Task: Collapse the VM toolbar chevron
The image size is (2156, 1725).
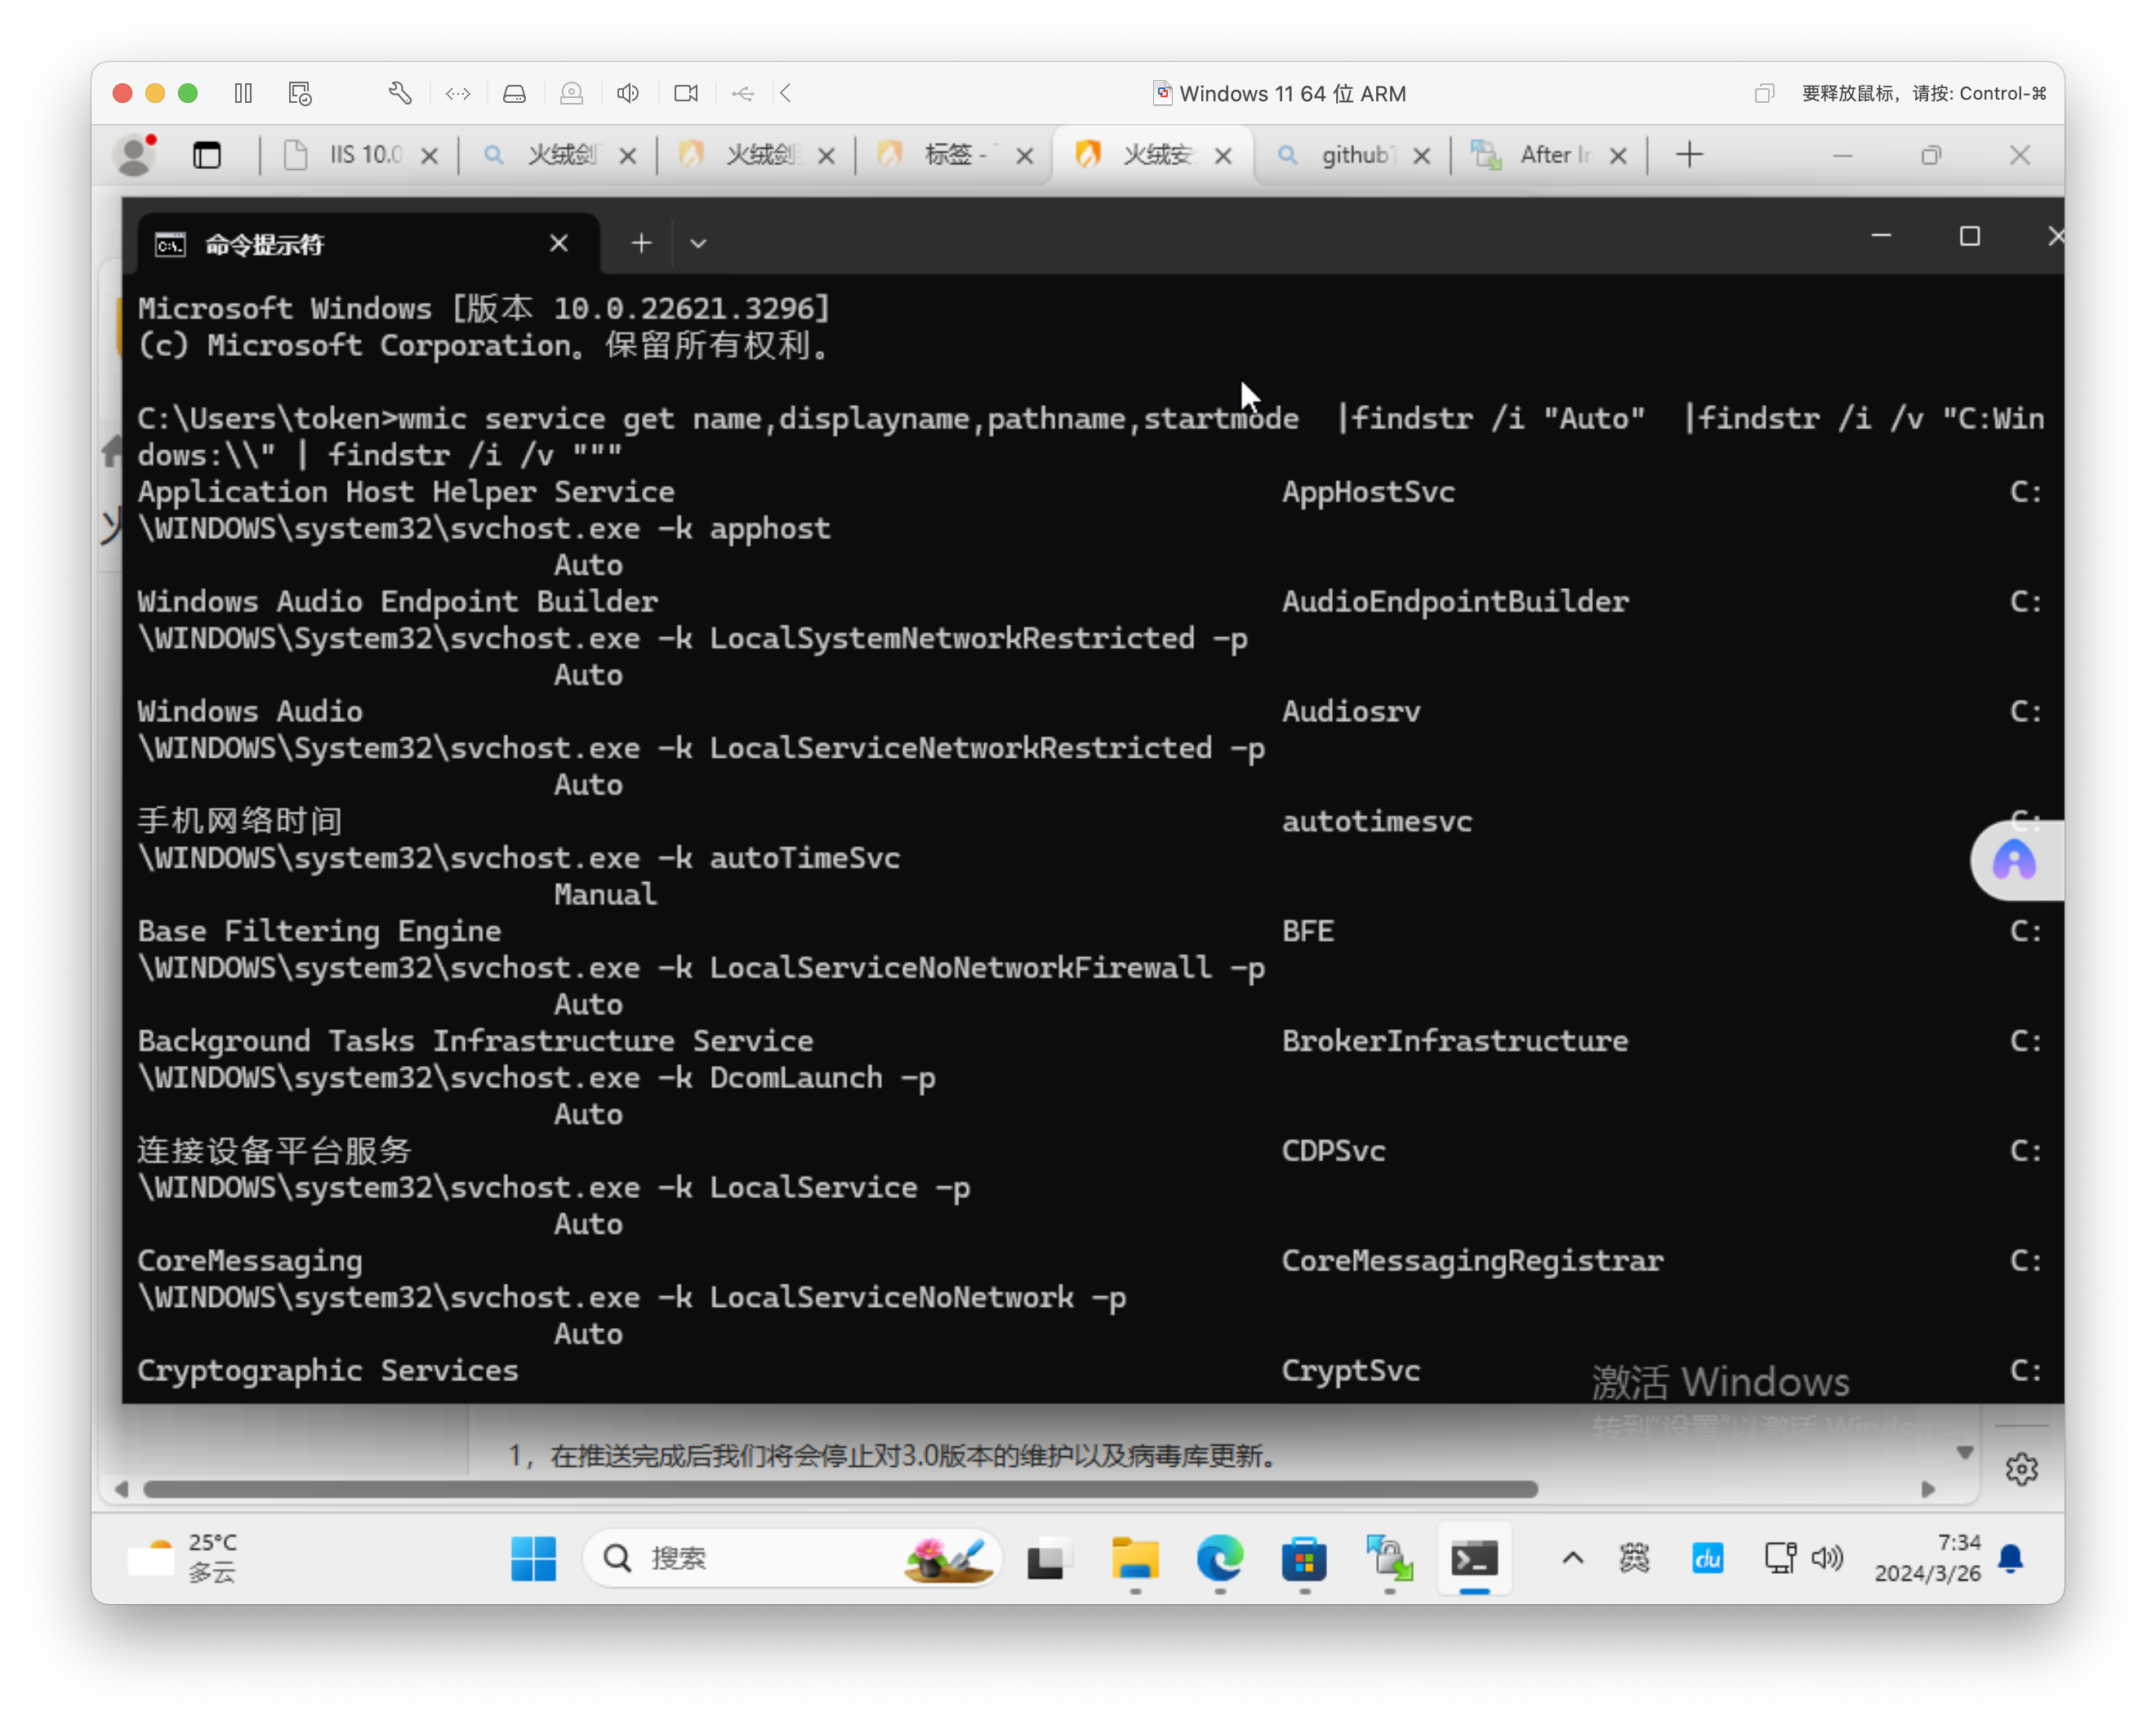Action: [786, 93]
